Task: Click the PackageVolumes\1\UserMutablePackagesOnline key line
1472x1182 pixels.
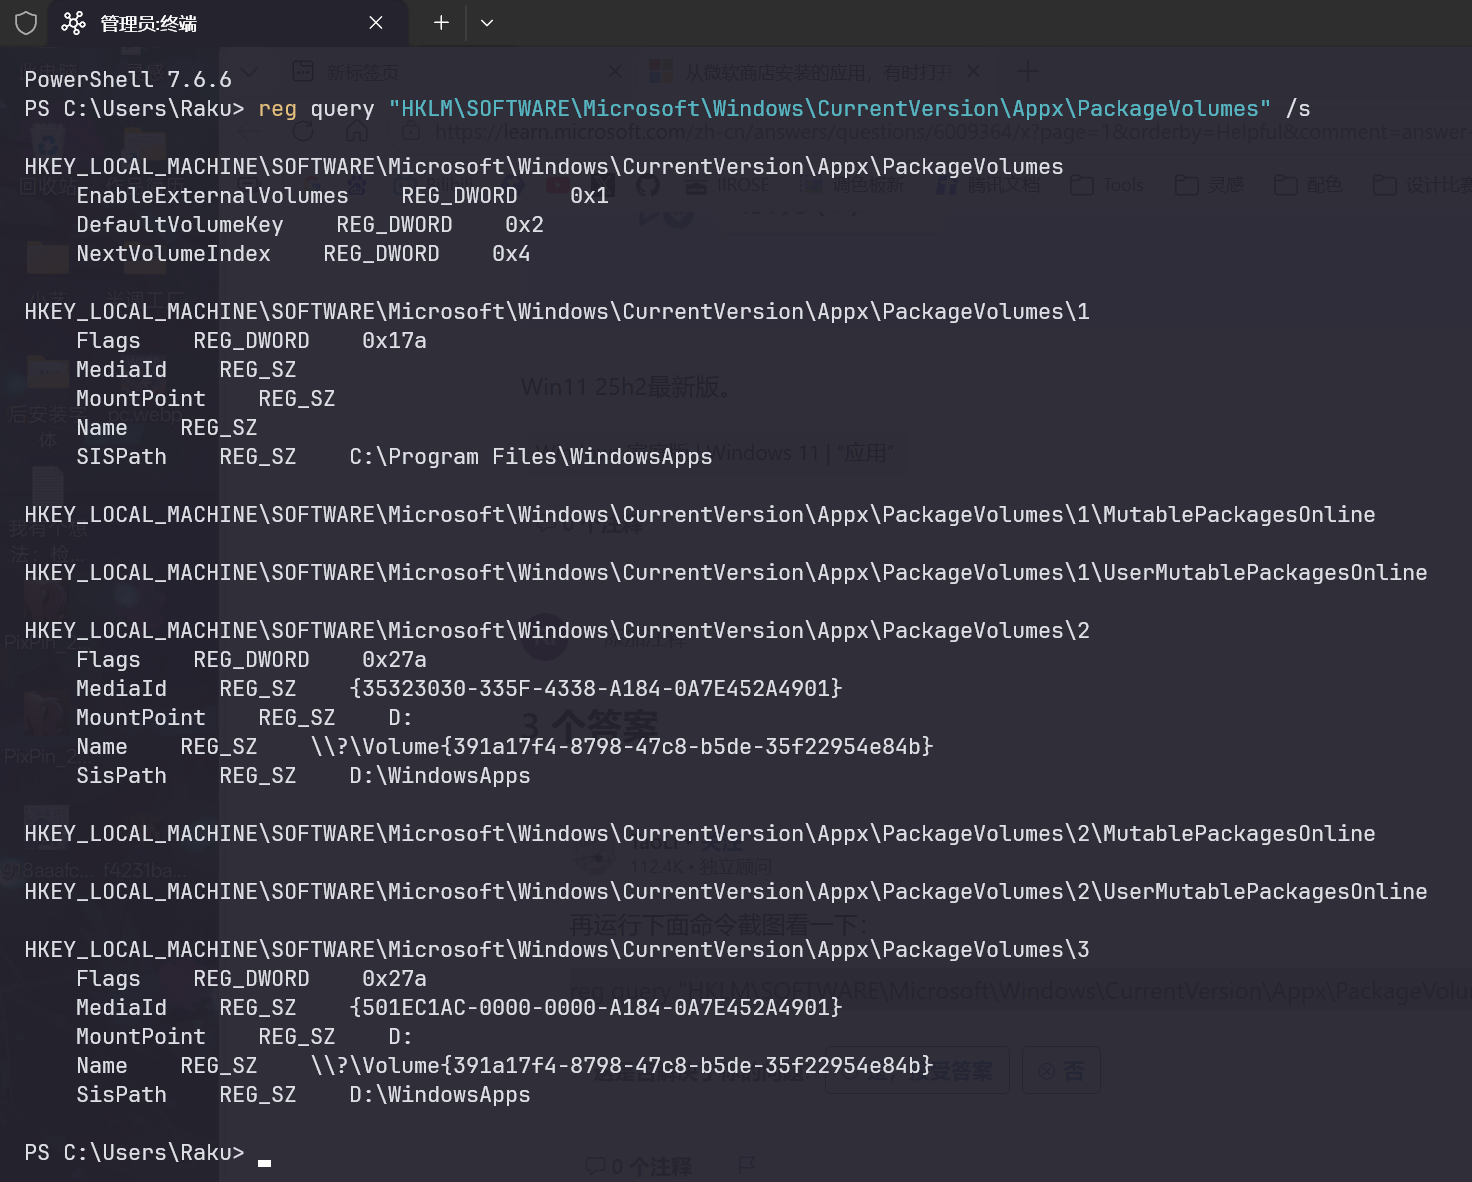Action: 726,573
